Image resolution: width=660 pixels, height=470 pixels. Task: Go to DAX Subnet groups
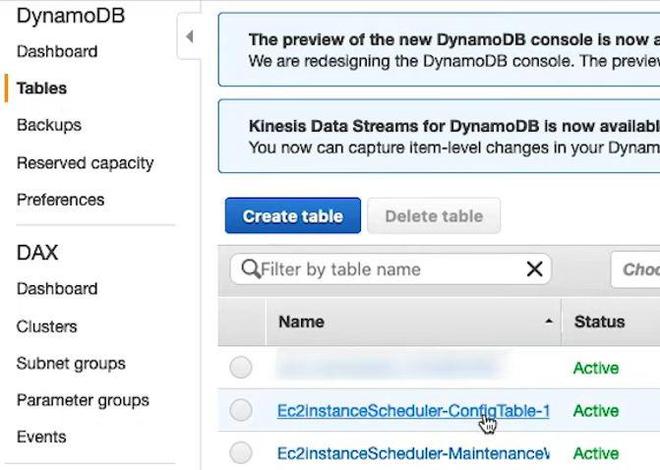click(71, 363)
